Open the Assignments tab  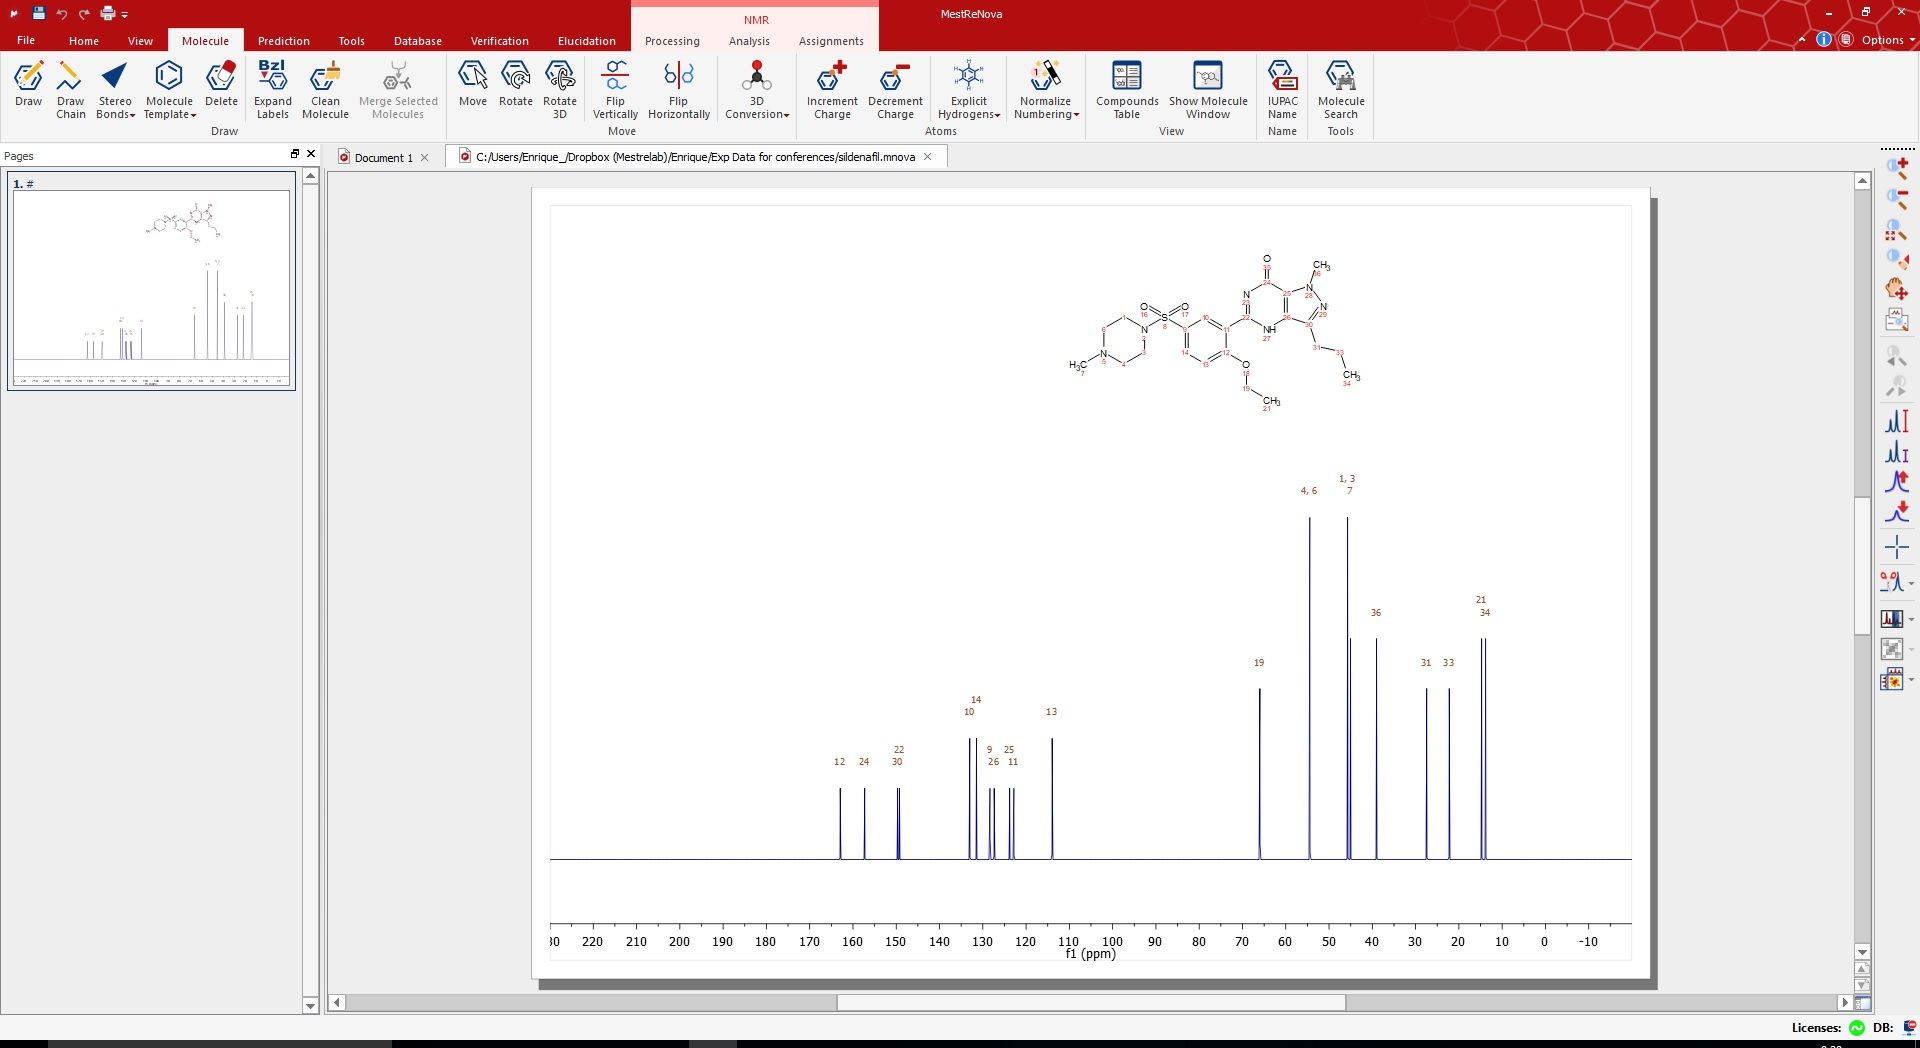[830, 41]
